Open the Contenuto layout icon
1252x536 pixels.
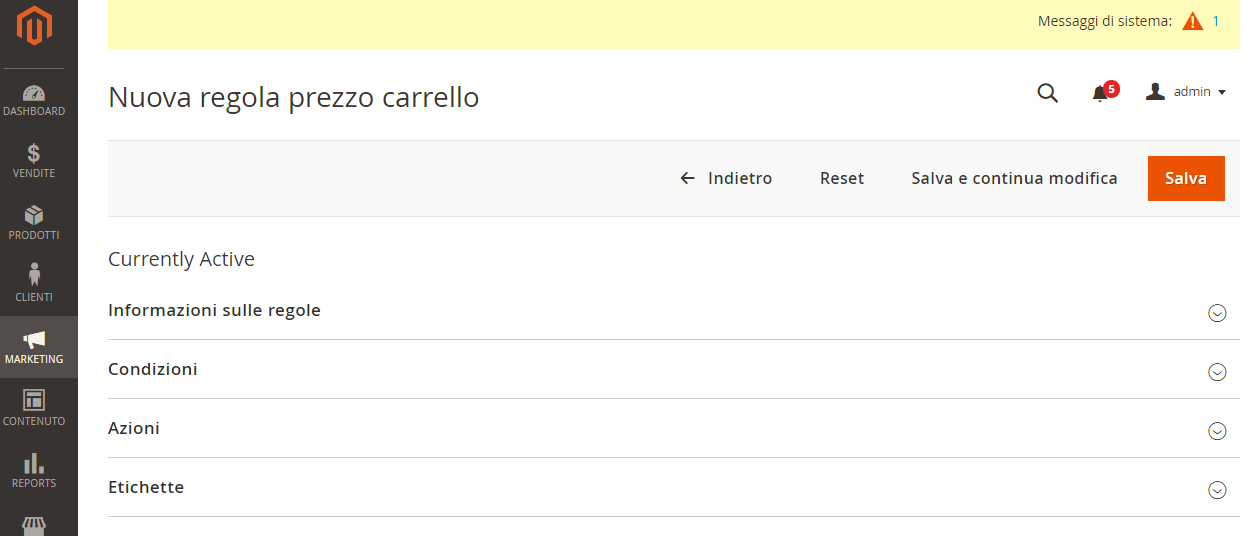(x=34, y=400)
